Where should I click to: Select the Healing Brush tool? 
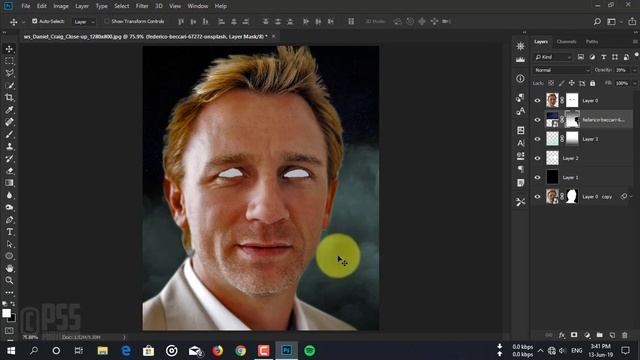(x=9, y=122)
